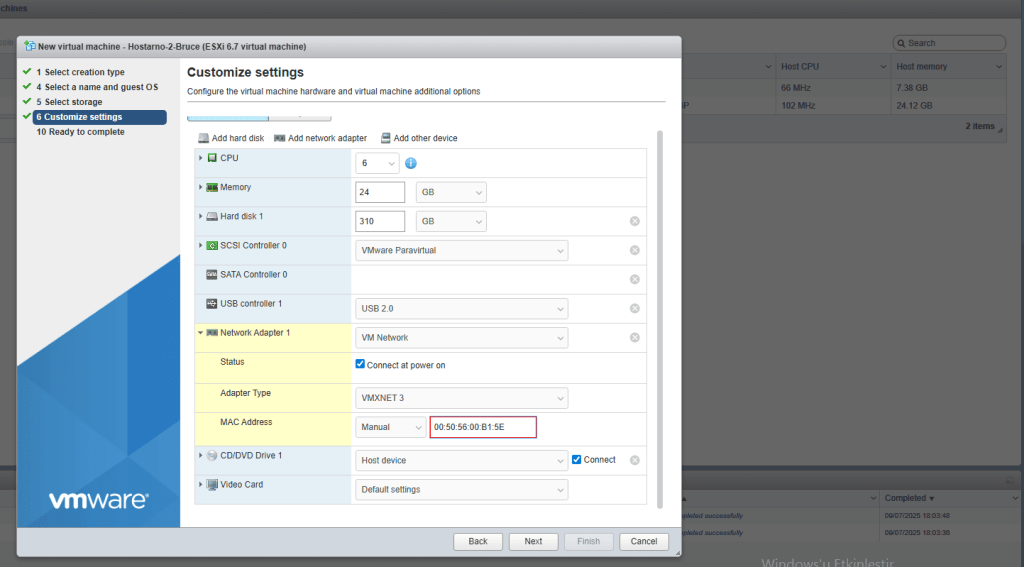Viewport: 1024px width, 567px height.
Task: Click the CPU info icon
Action: pos(410,163)
